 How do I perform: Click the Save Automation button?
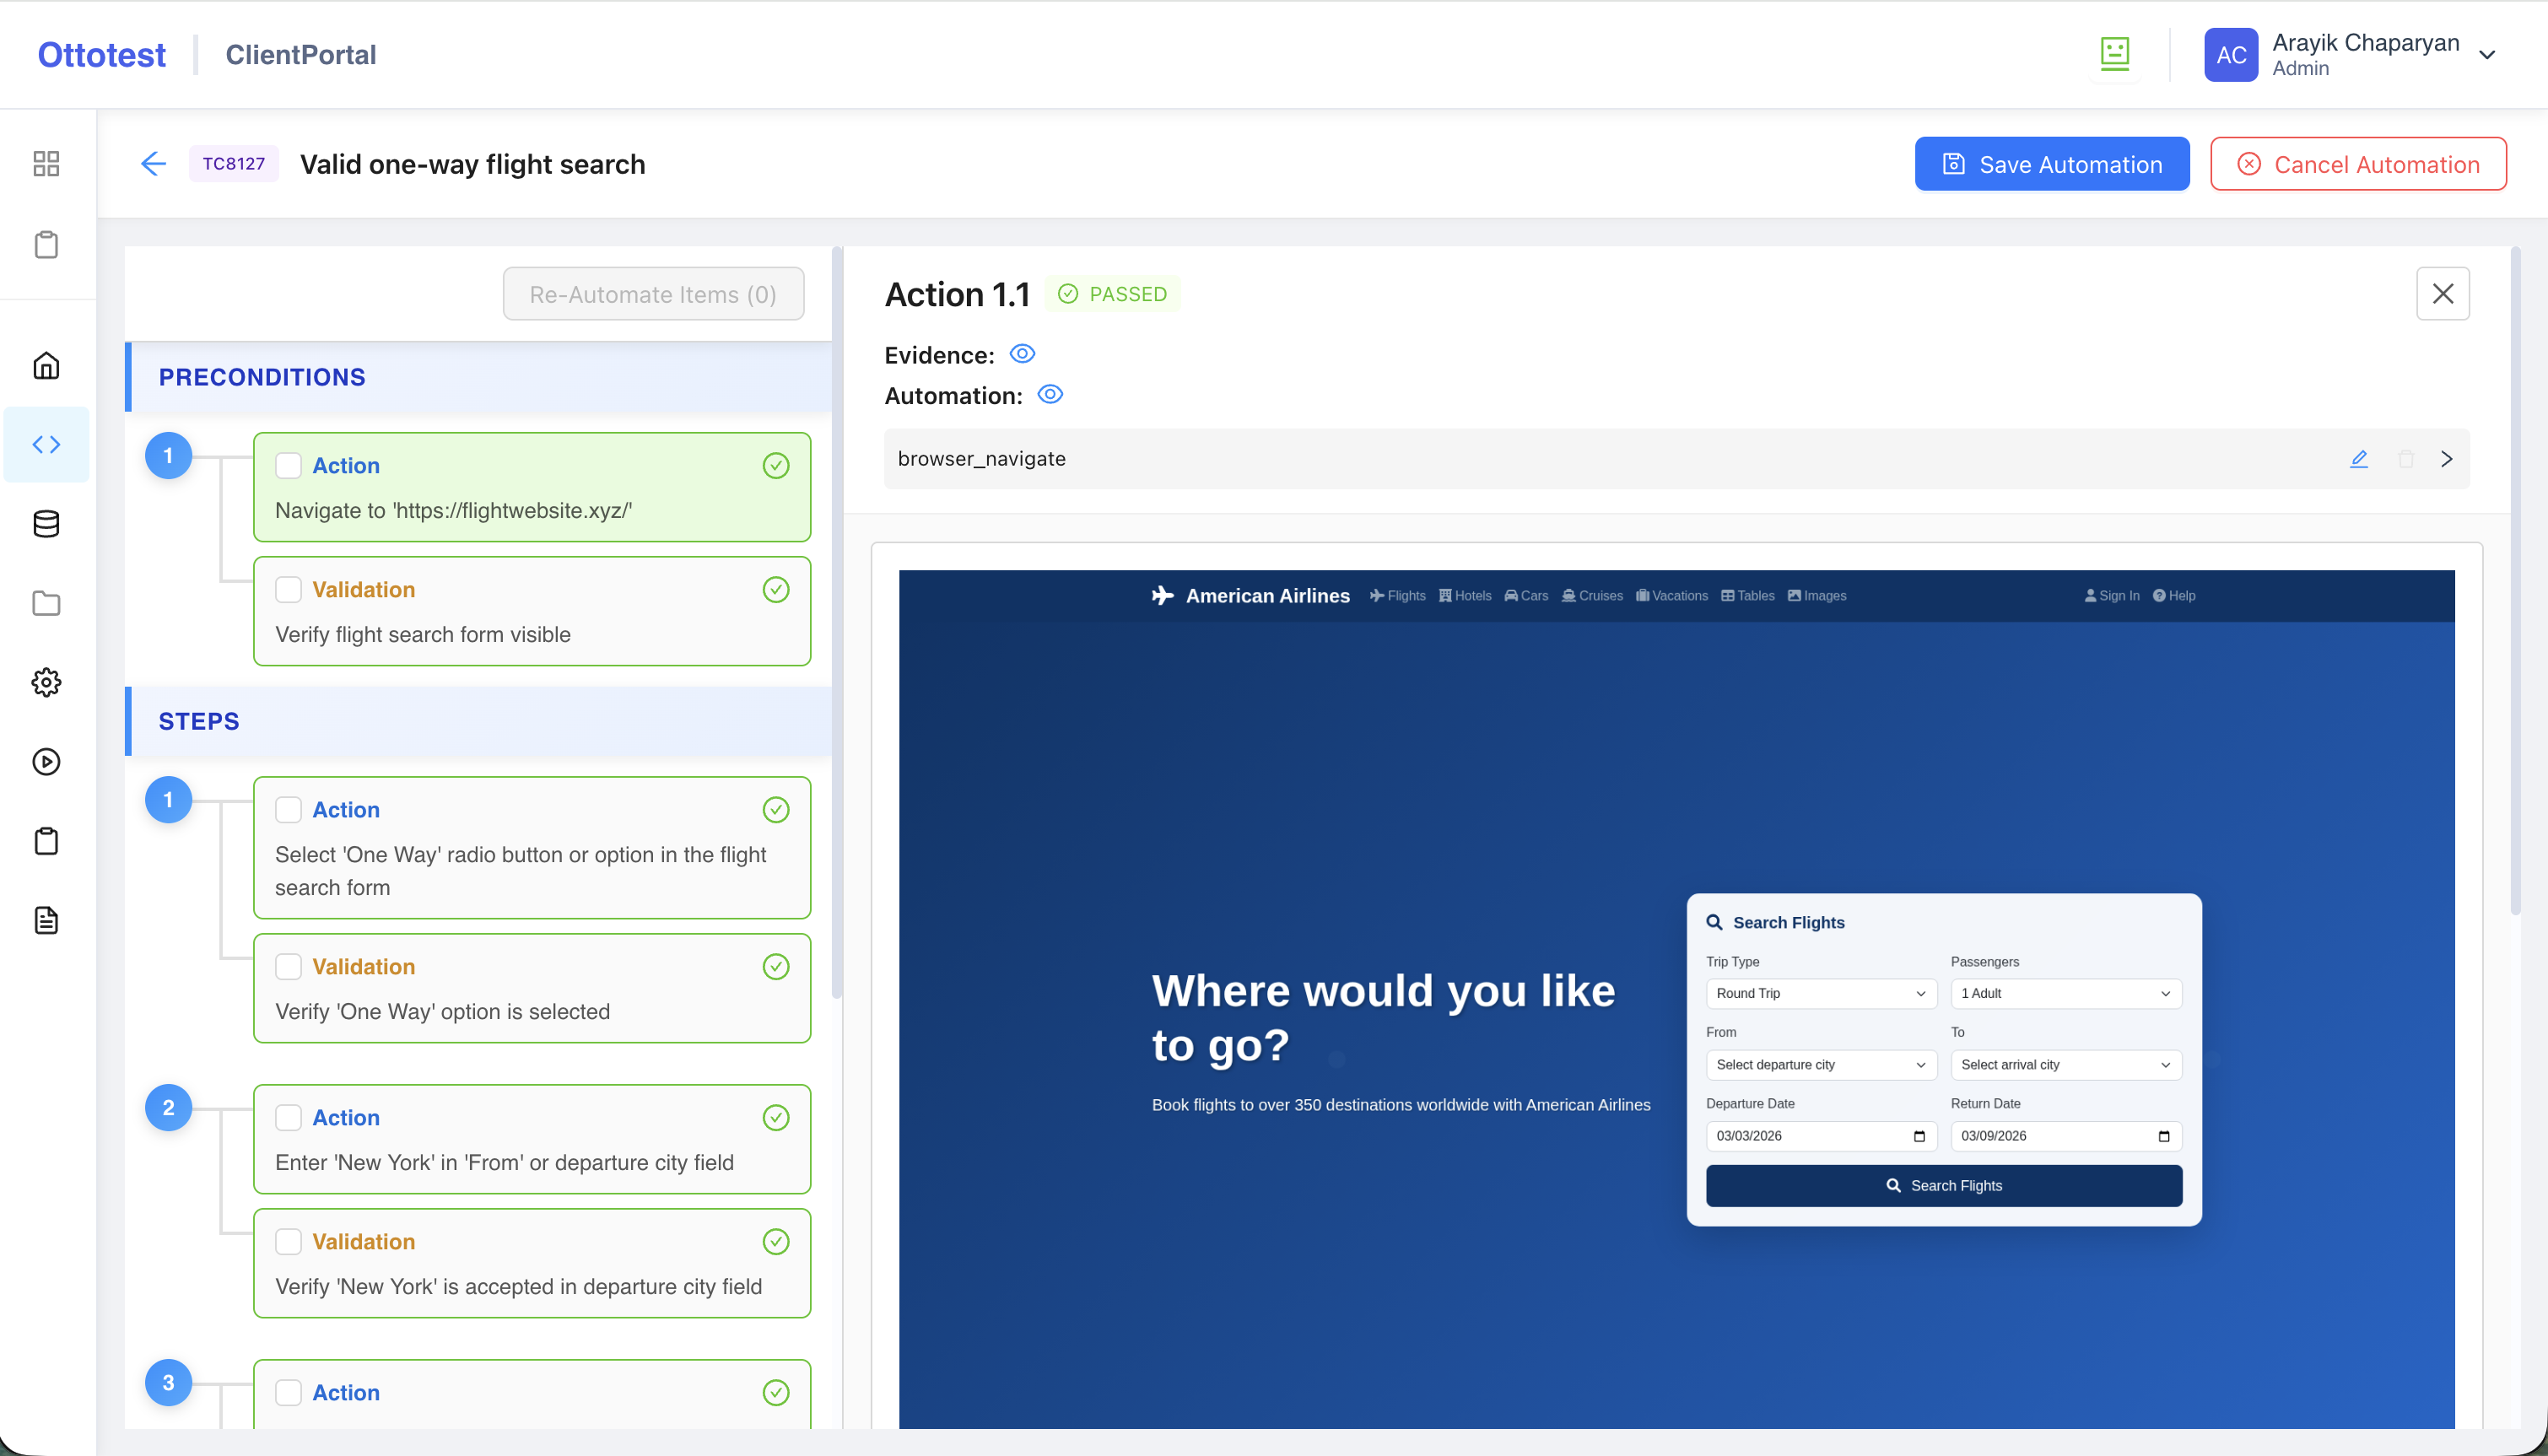pos(2051,164)
